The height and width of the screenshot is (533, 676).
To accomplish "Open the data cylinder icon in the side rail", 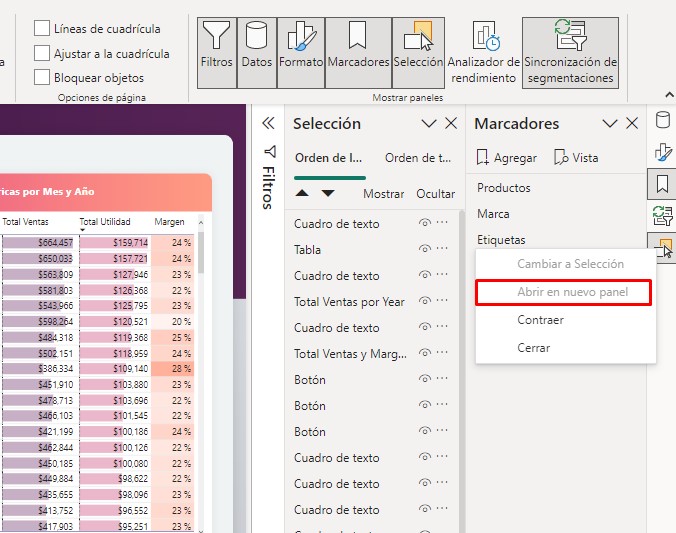I will [662, 120].
